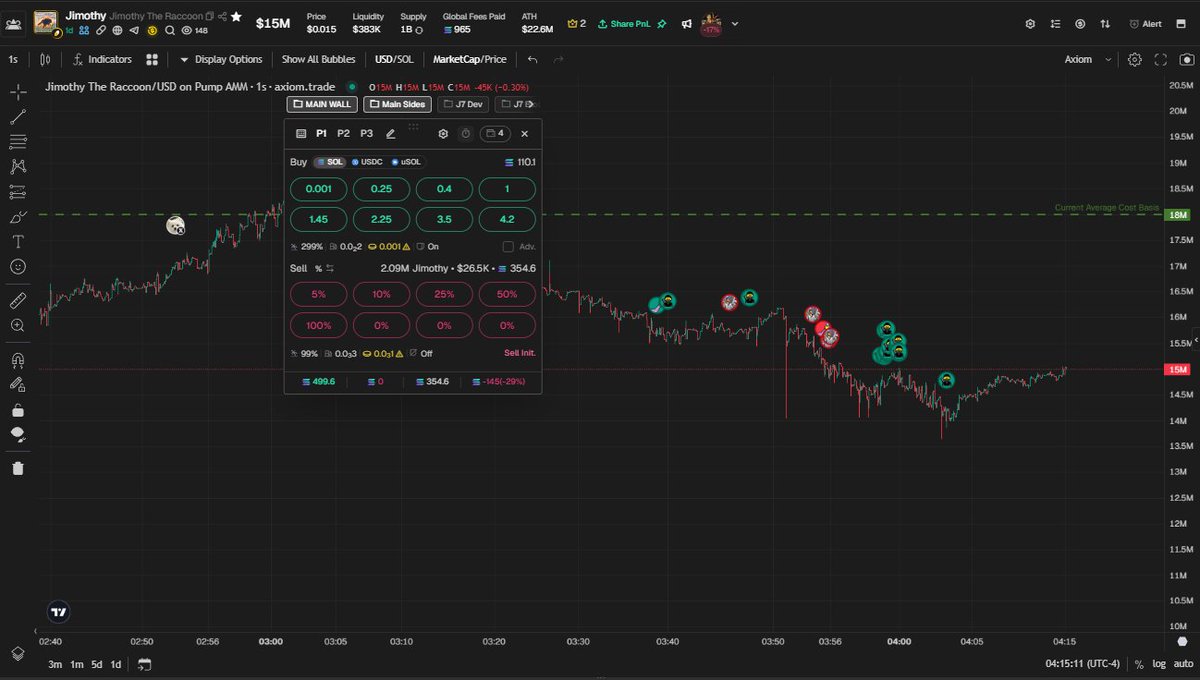Click the Sell Init. link
This screenshot has width=1200, height=680.
point(519,353)
